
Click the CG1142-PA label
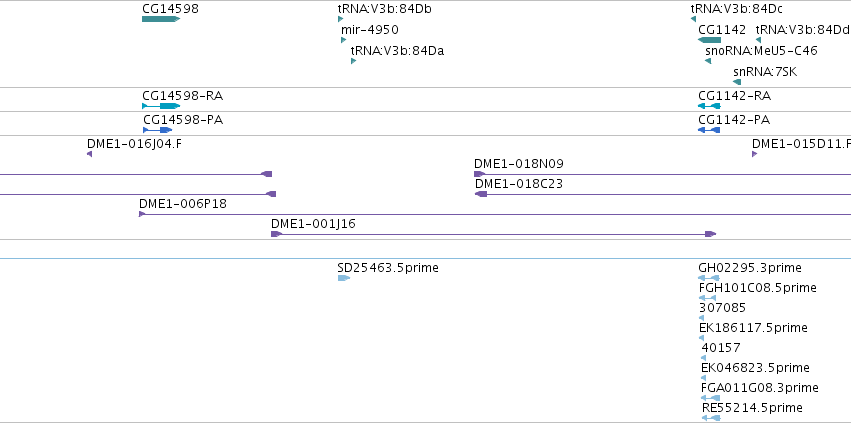(734, 120)
